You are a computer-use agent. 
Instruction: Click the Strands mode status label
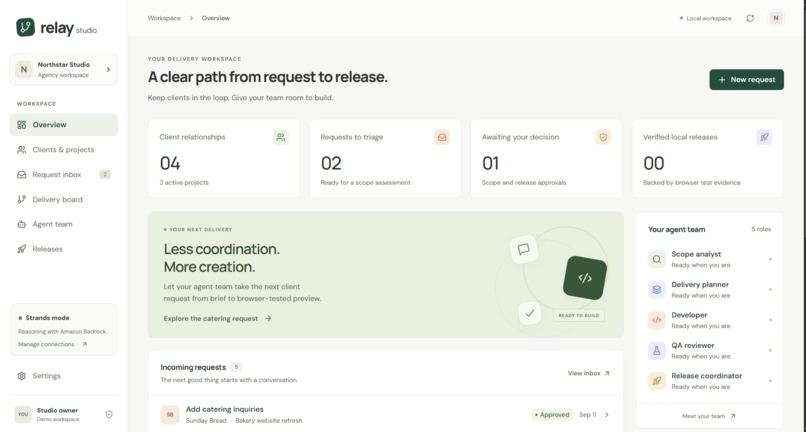pyautogui.click(x=44, y=318)
